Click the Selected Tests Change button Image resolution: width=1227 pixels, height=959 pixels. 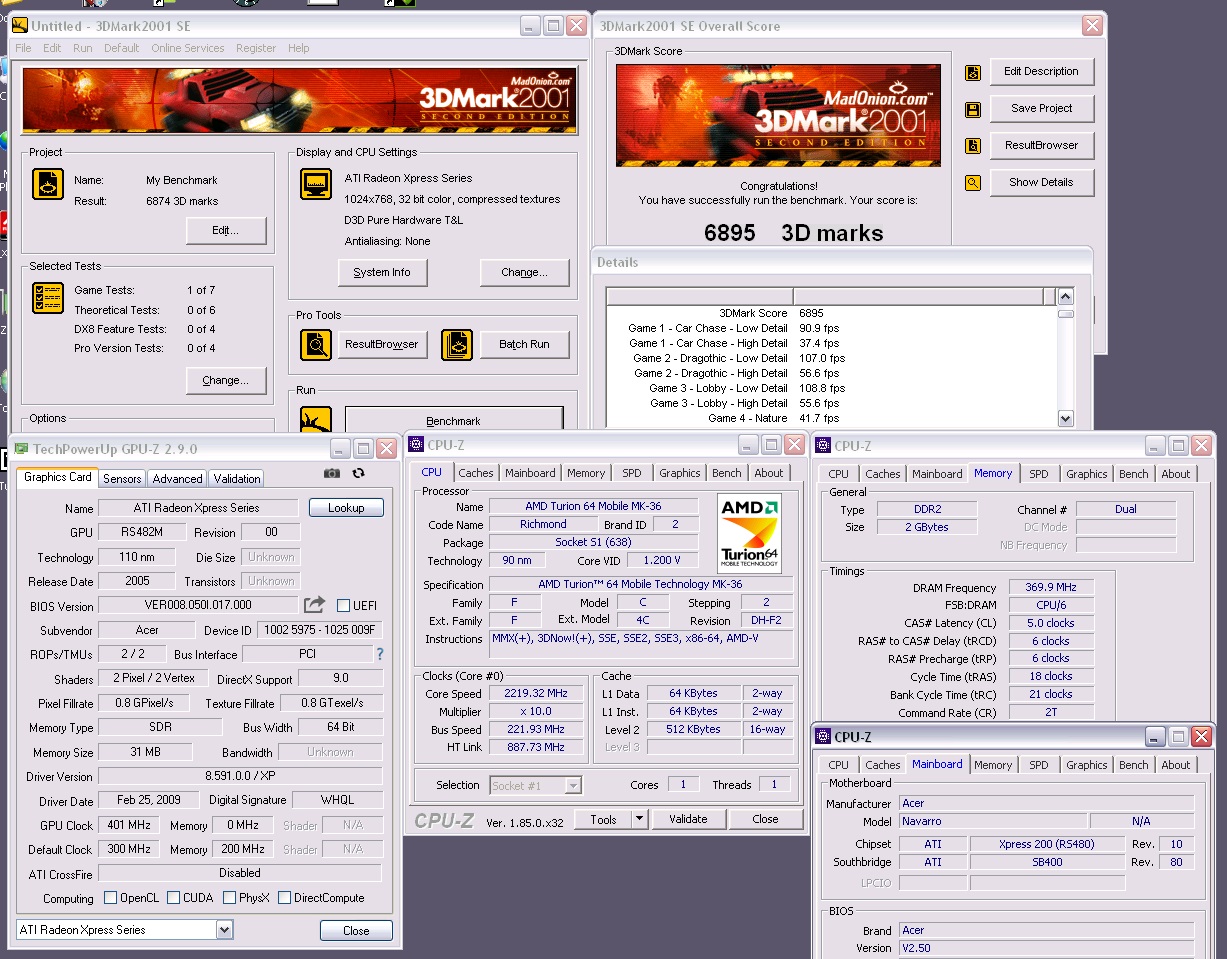[x=226, y=380]
